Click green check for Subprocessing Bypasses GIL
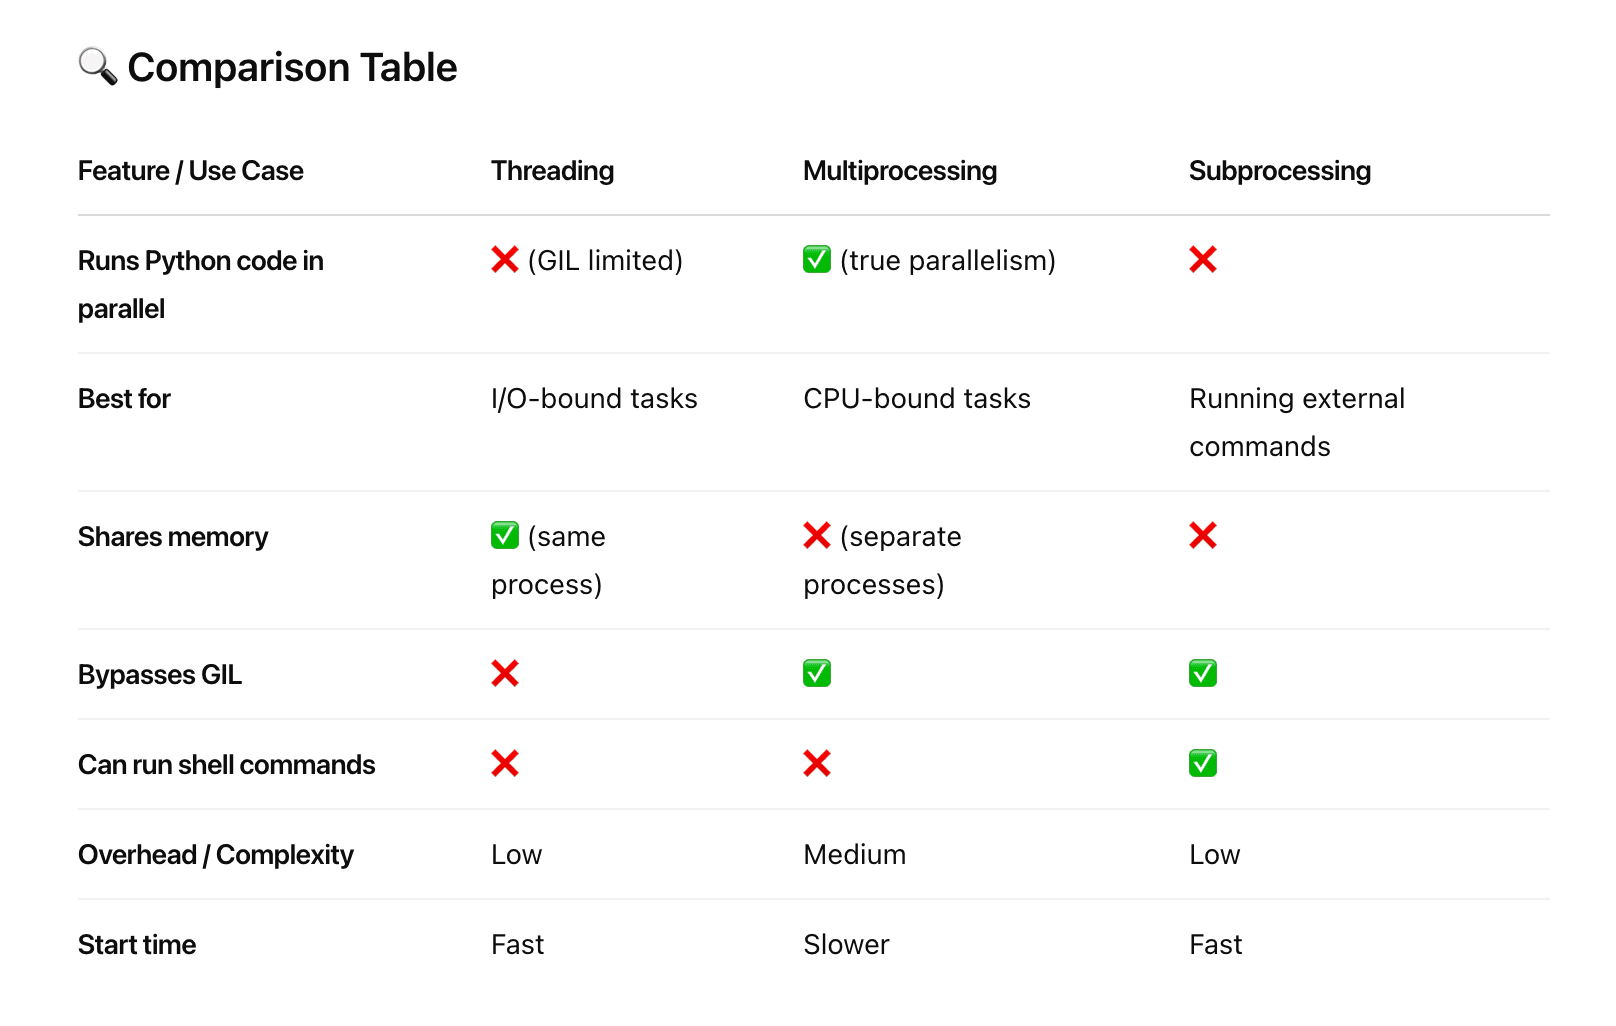Viewport: 1616px width, 1026px height. pos(1203,674)
